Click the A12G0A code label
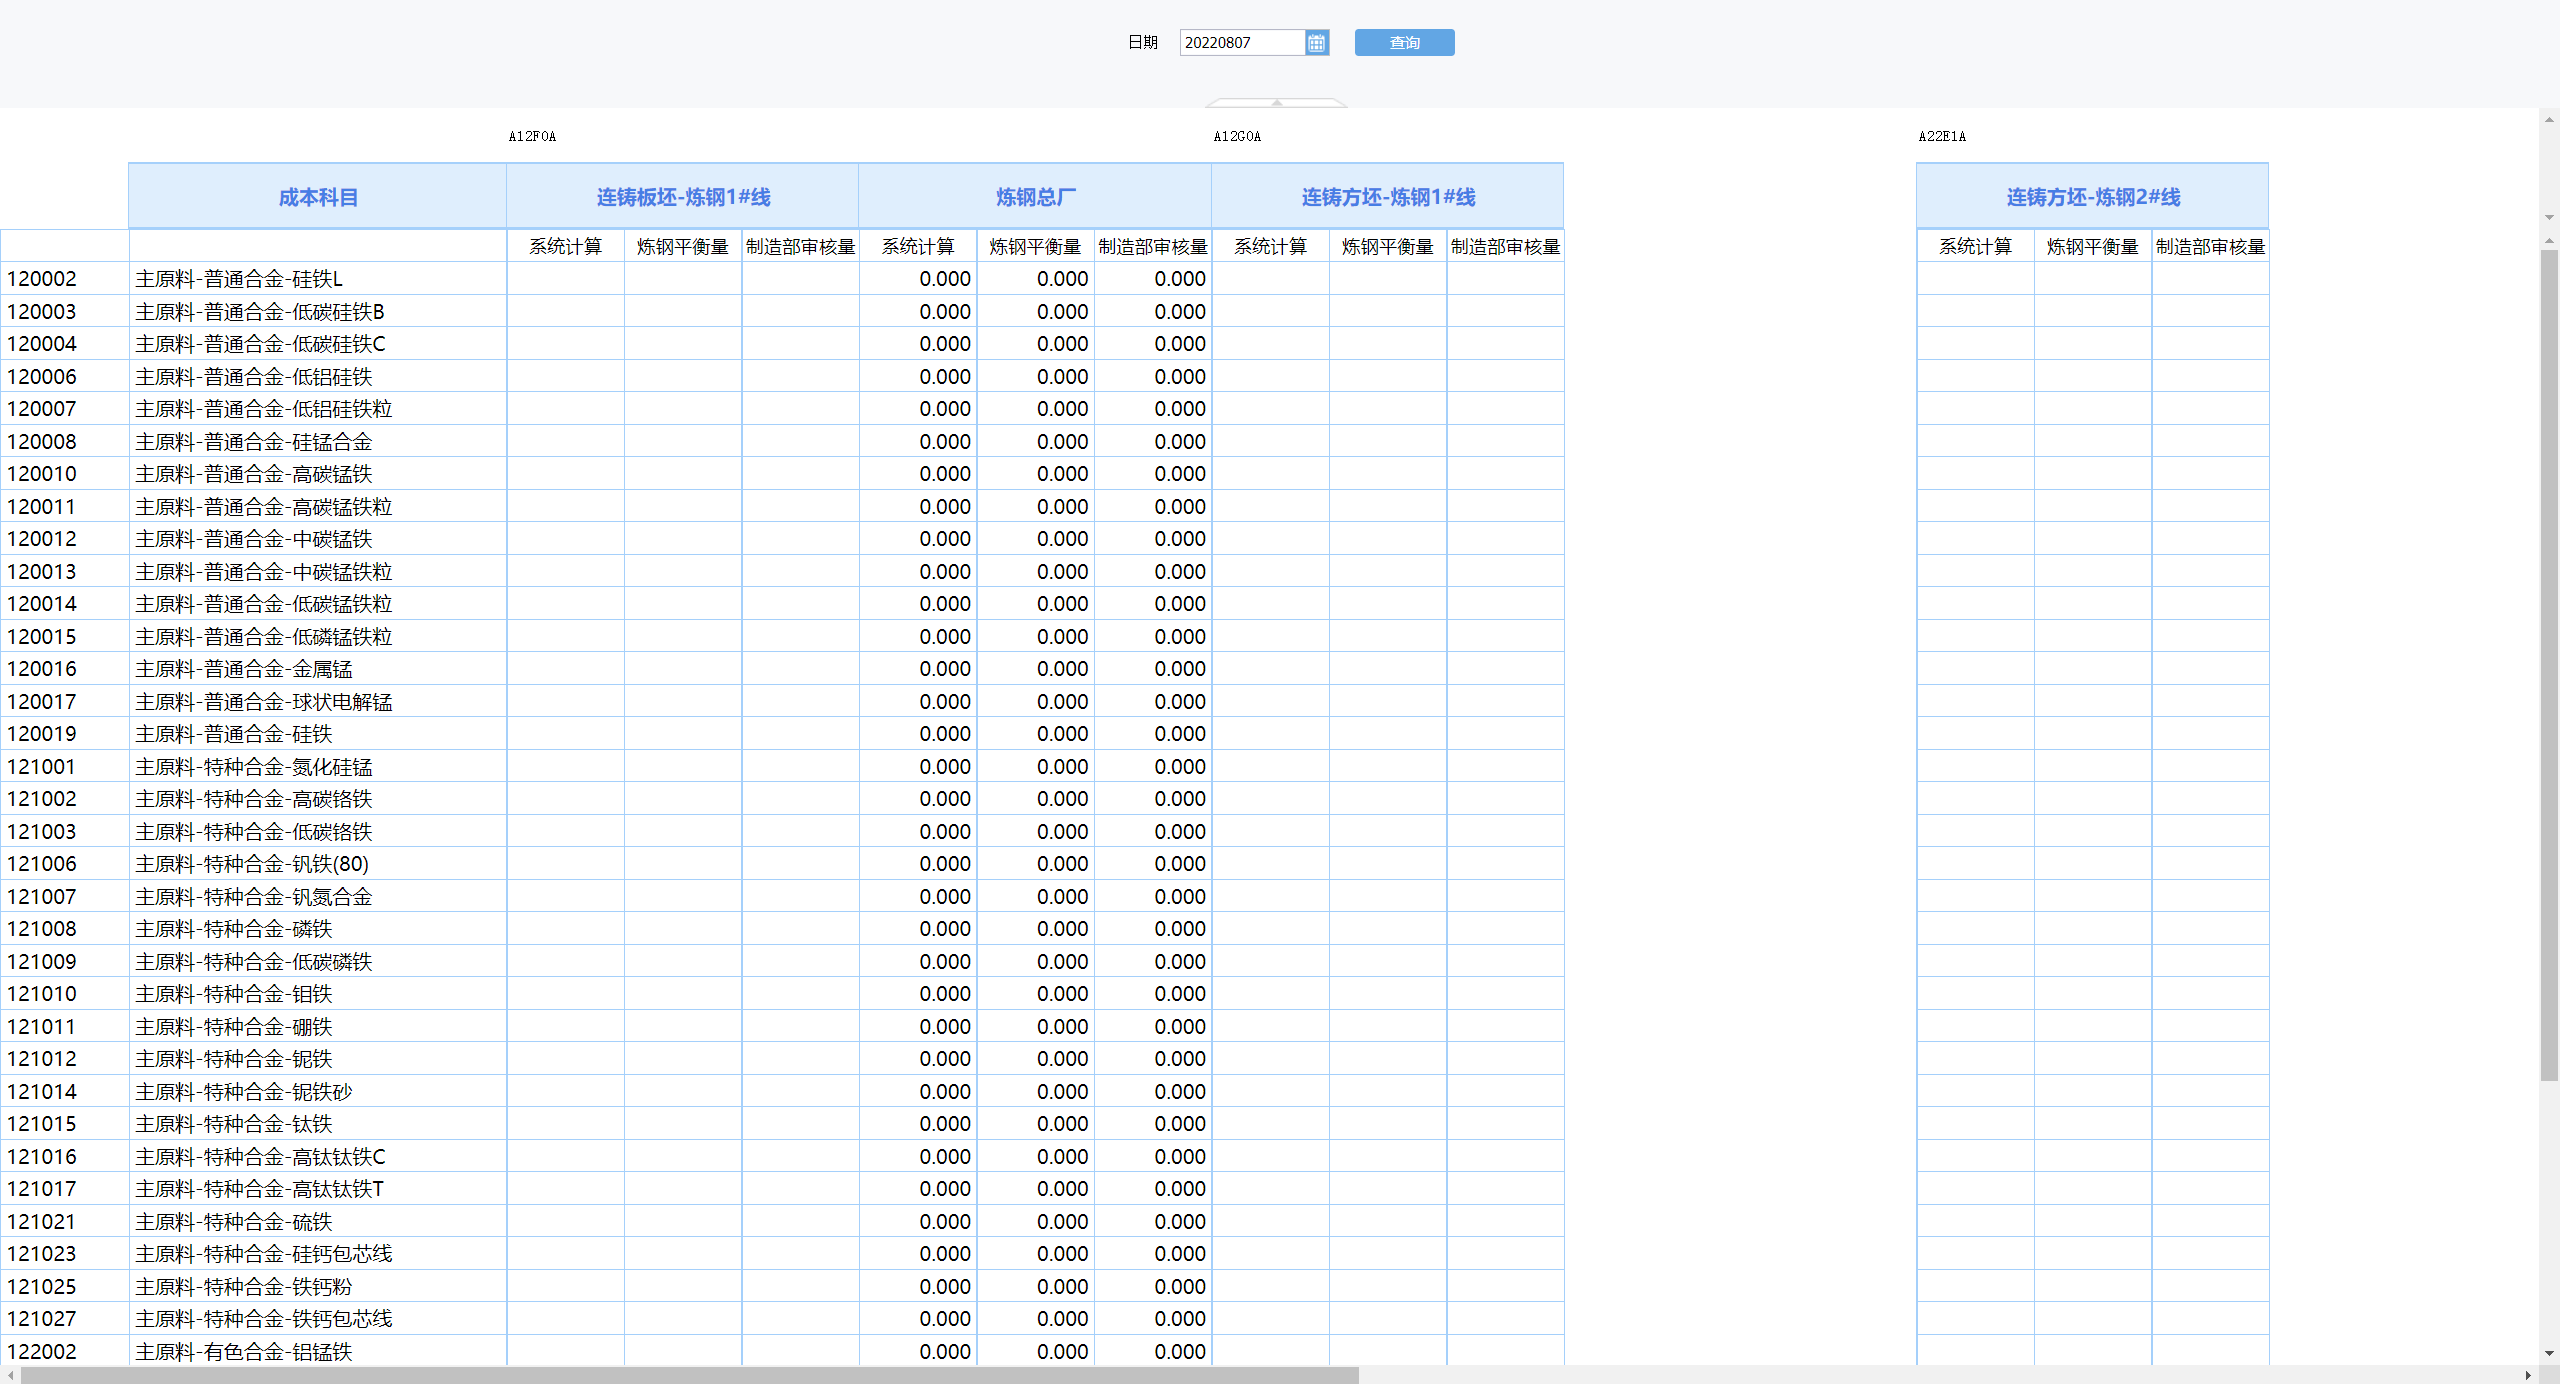The height and width of the screenshot is (1384, 2560). [x=1238, y=137]
